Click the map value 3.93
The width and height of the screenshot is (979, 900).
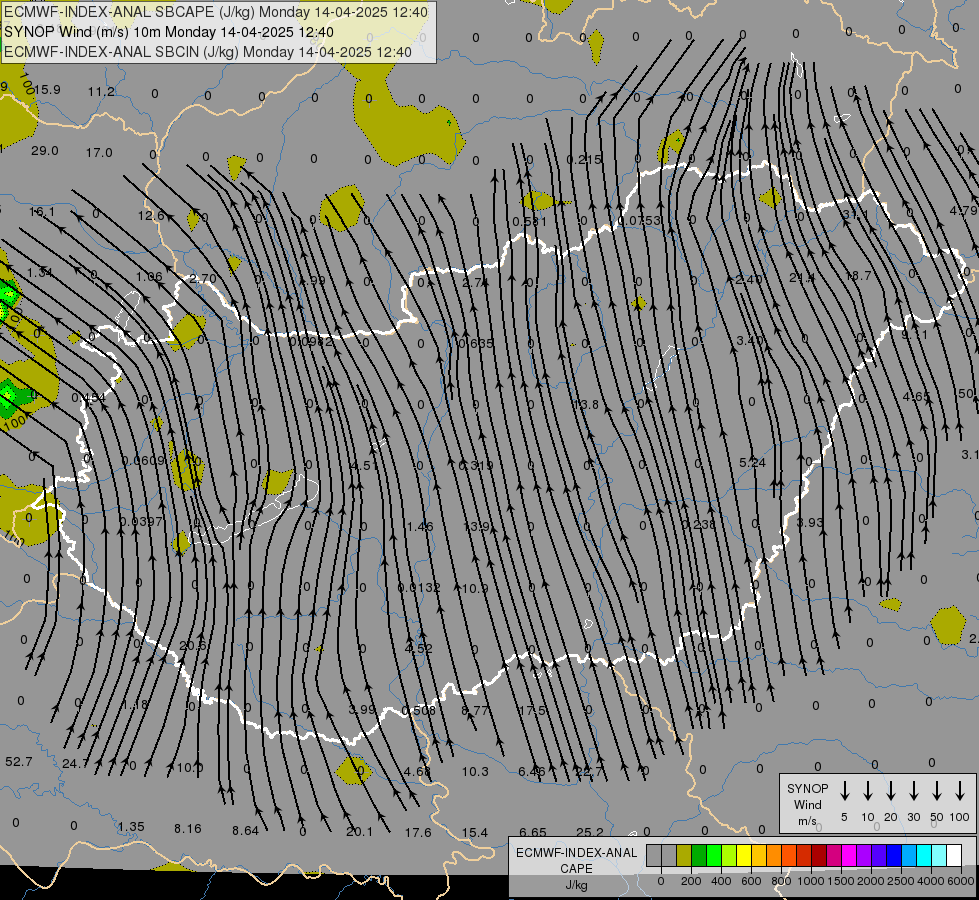(x=810, y=522)
